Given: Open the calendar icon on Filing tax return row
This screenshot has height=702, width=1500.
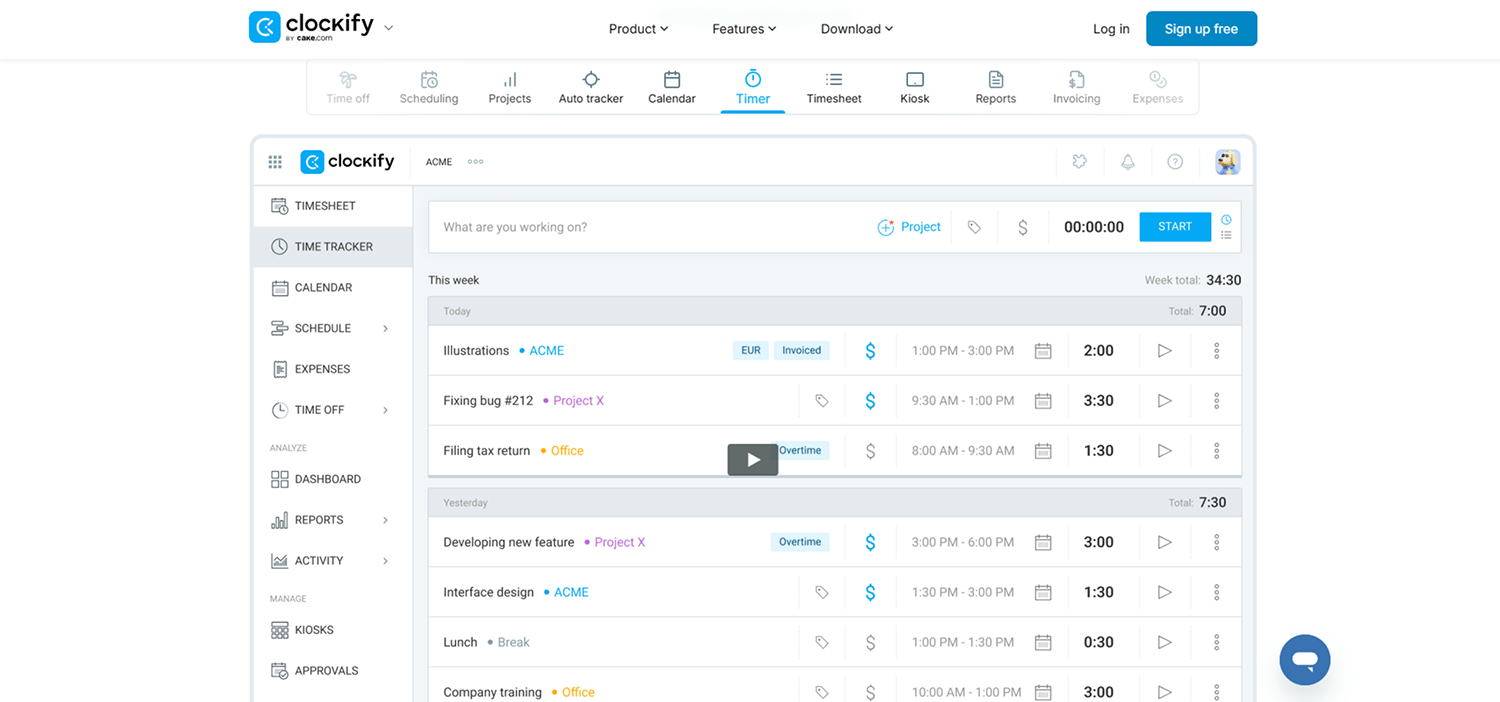Looking at the screenshot, I should (1043, 451).
